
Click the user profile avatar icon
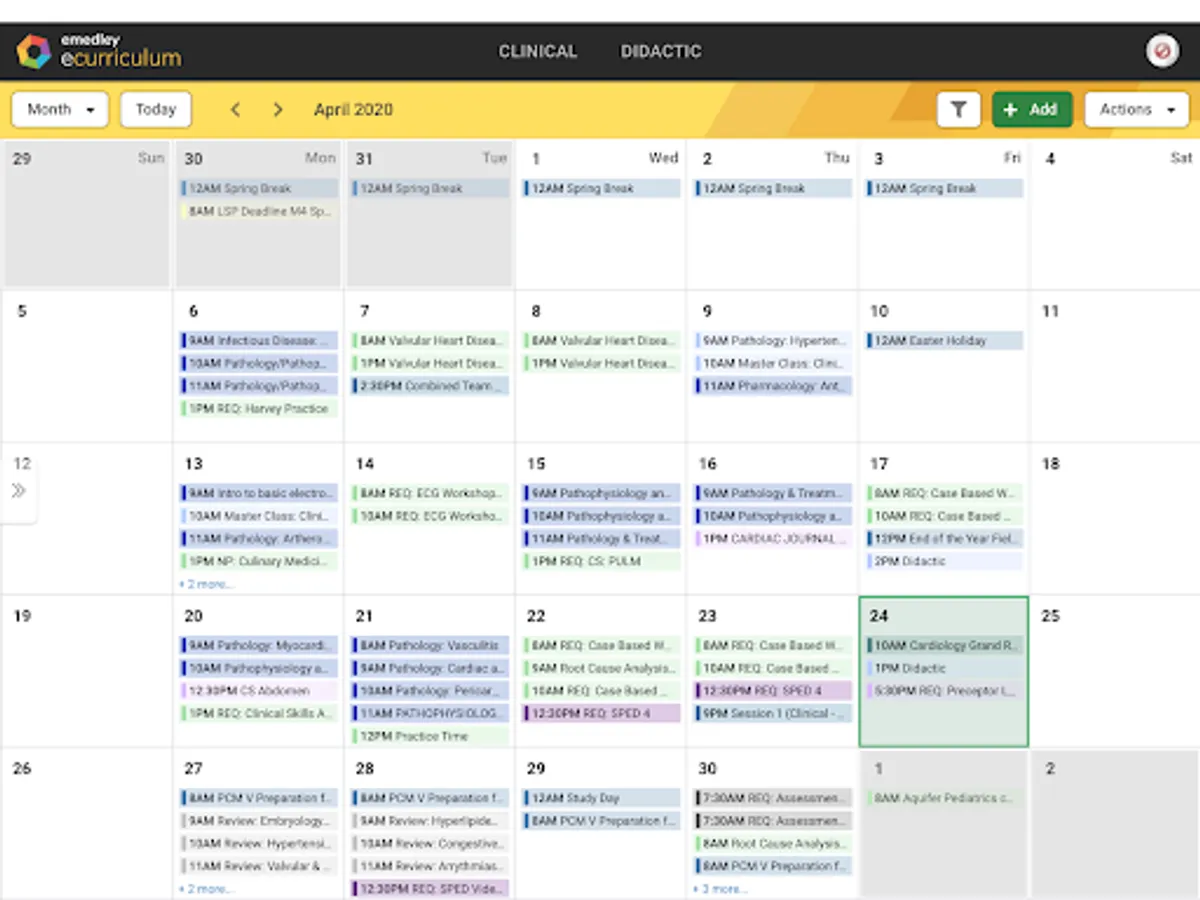click(1162, 50)
